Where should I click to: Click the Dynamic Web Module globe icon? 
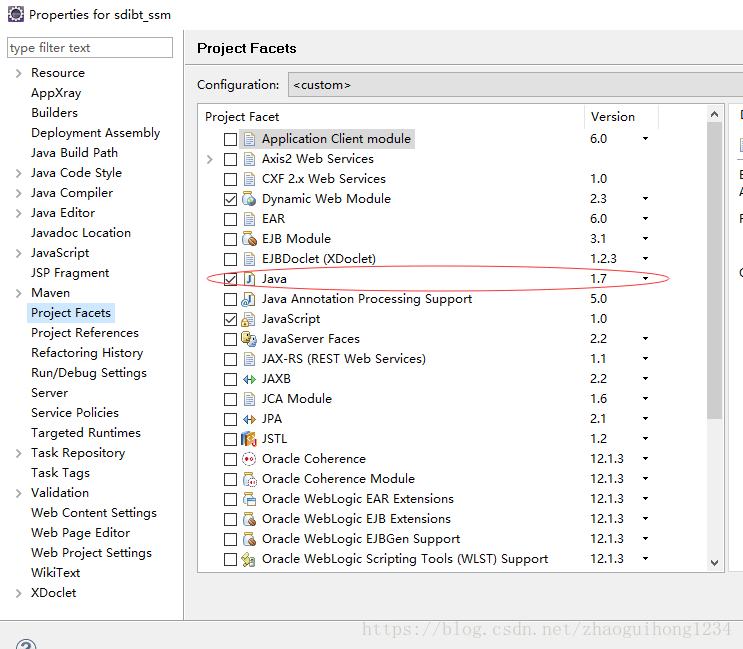coord(249,199)
